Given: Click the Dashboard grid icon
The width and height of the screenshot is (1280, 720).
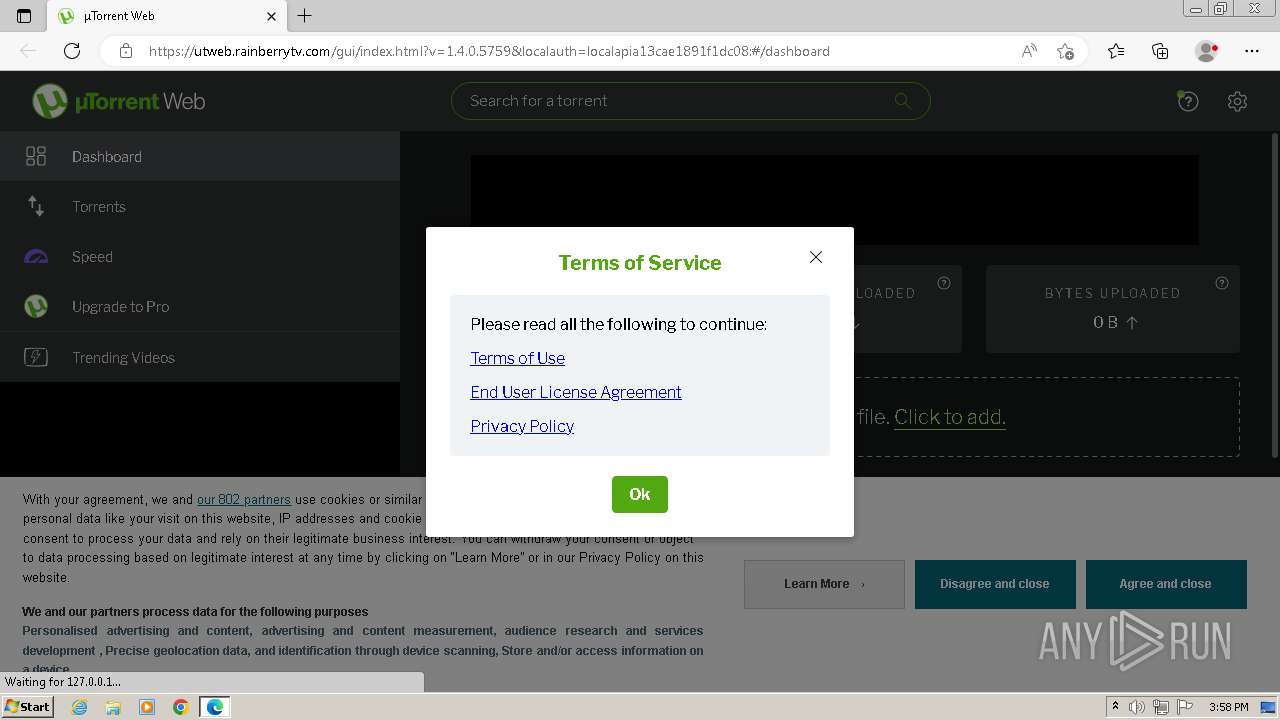Looking at the screenshot, I should tap(36, 156).
